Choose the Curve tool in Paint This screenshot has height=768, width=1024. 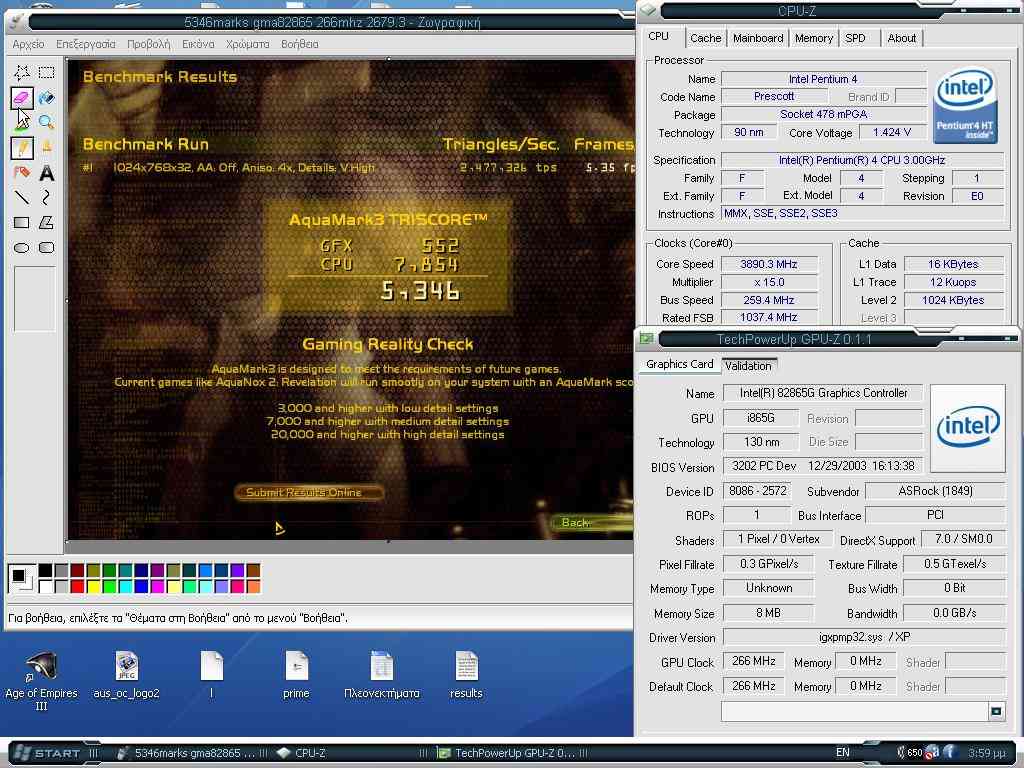coord(46,197)
